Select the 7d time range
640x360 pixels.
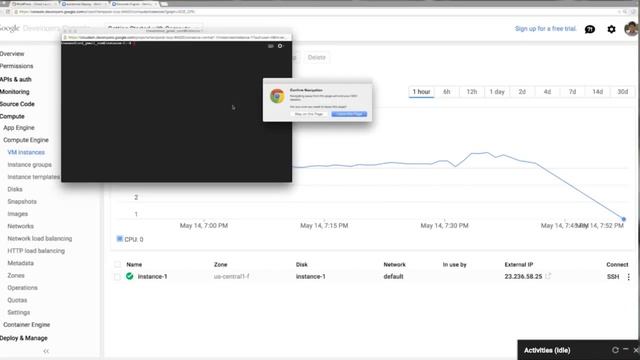(572, 92)
